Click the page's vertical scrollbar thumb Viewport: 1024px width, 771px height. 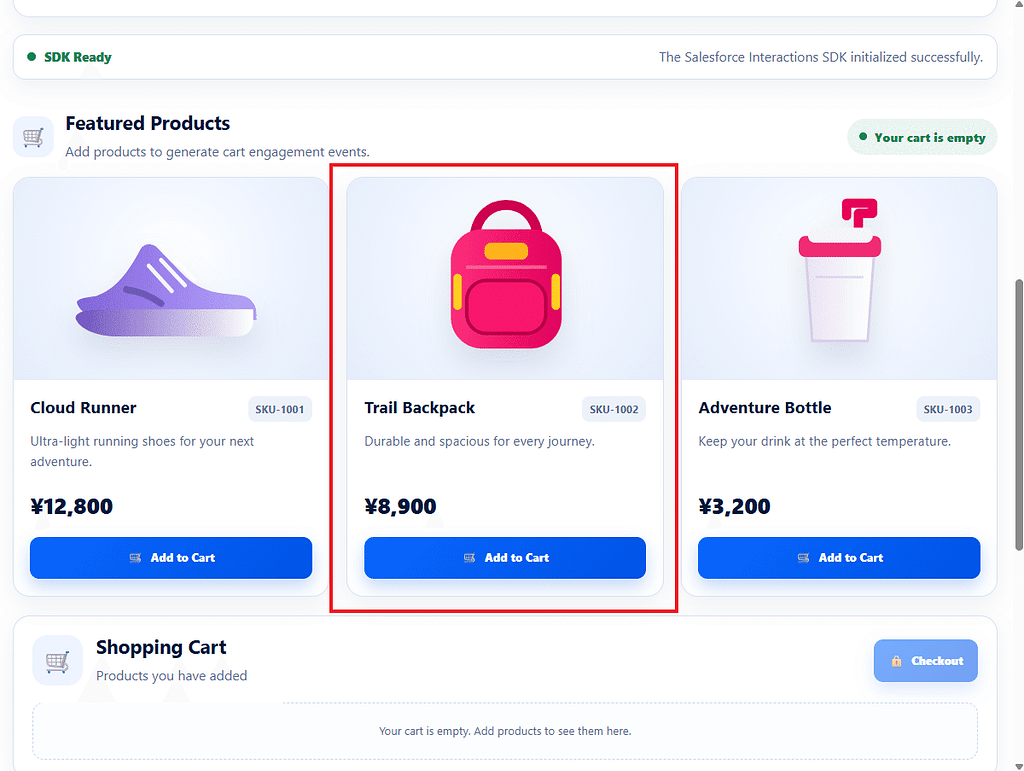pyautogui.click(x=1019, y=415)
